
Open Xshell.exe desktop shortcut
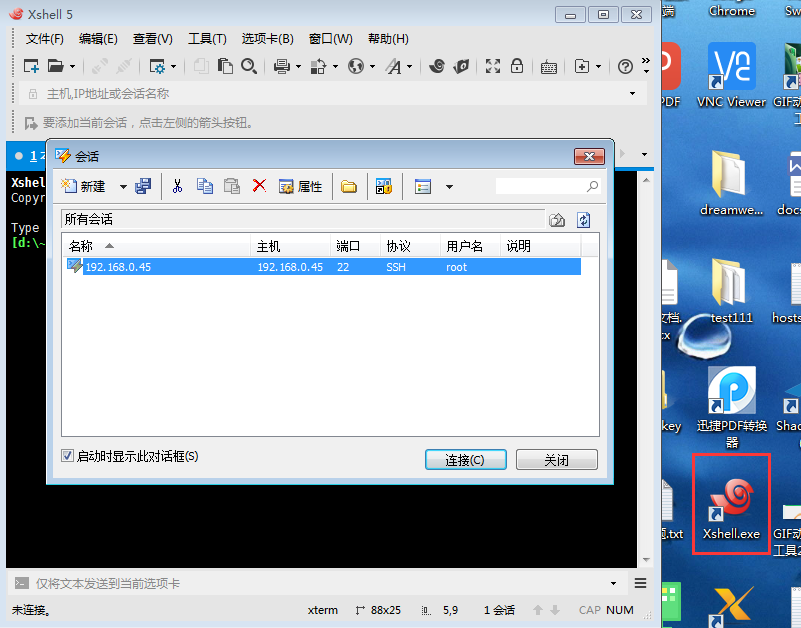pyautogui.click(x=731, y=507)
